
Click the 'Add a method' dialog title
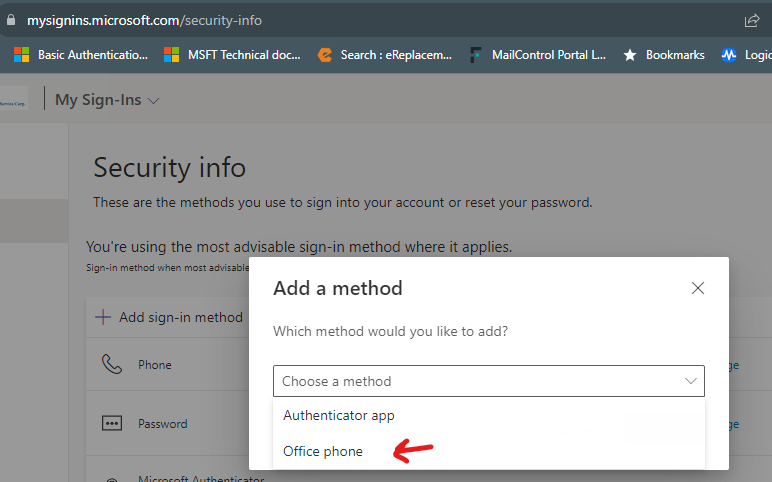click(338, 288)
